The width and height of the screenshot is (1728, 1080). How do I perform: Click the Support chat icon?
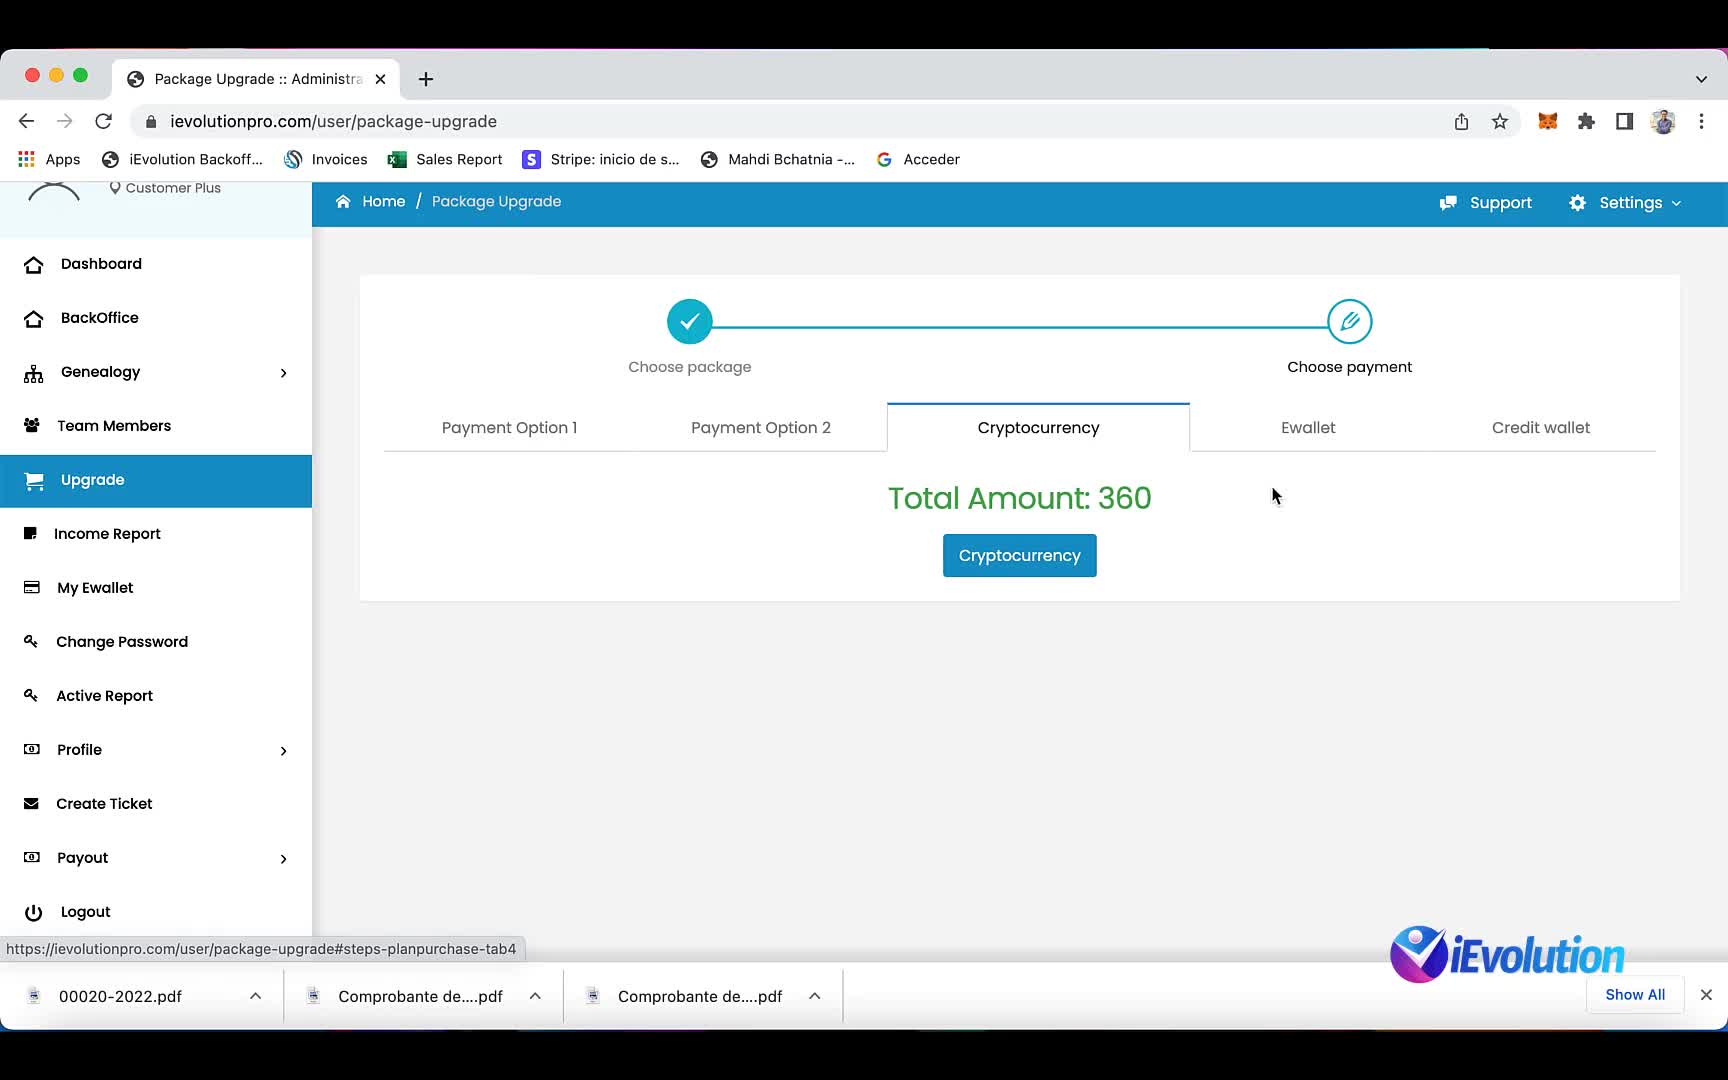(x=1449, y=202)
